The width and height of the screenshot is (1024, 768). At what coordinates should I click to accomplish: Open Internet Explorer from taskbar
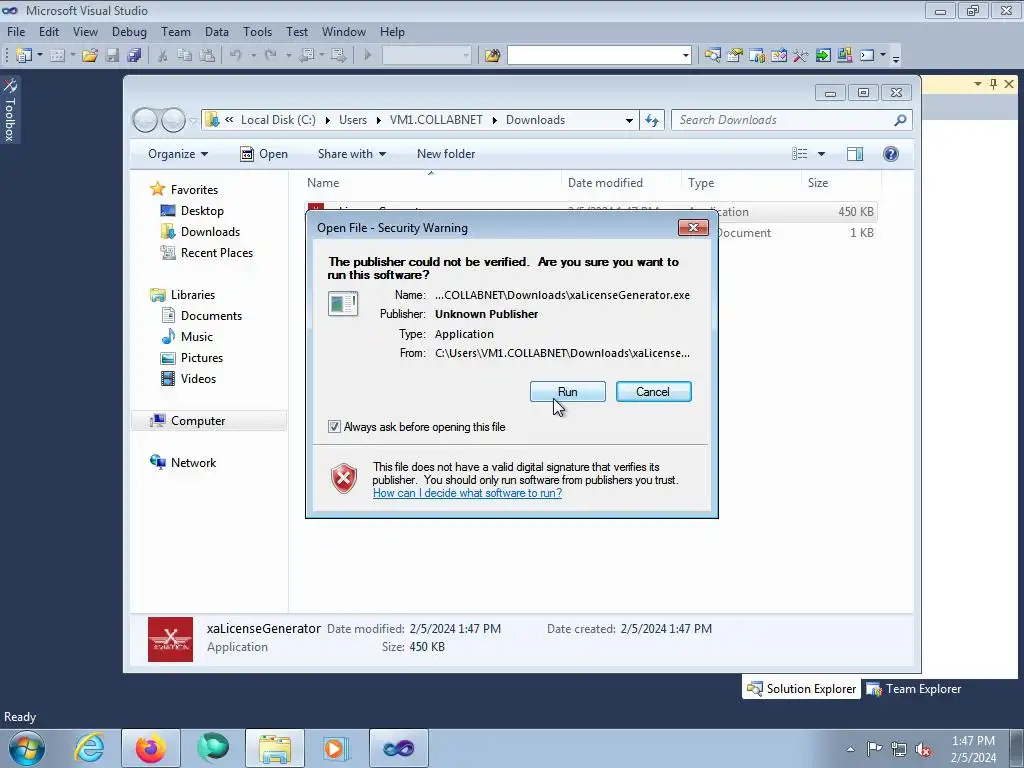point(89,748)
